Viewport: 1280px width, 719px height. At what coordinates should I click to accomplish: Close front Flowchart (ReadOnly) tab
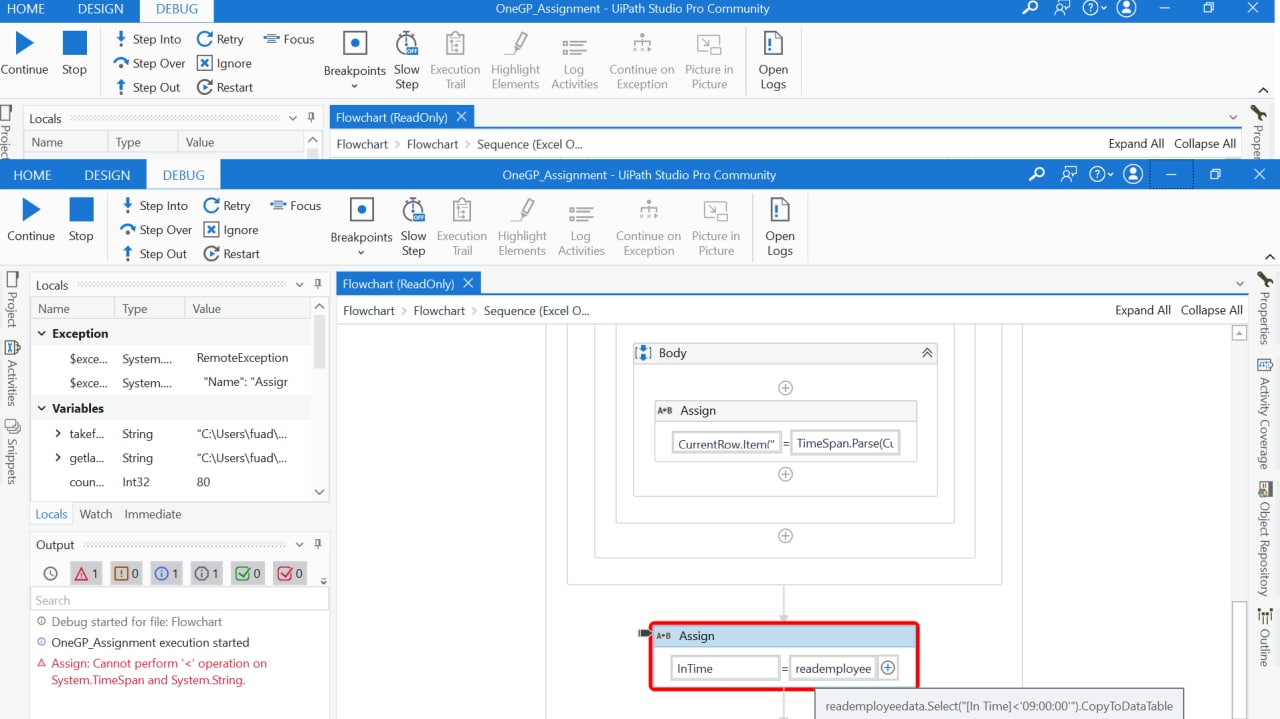click(468, 284)
